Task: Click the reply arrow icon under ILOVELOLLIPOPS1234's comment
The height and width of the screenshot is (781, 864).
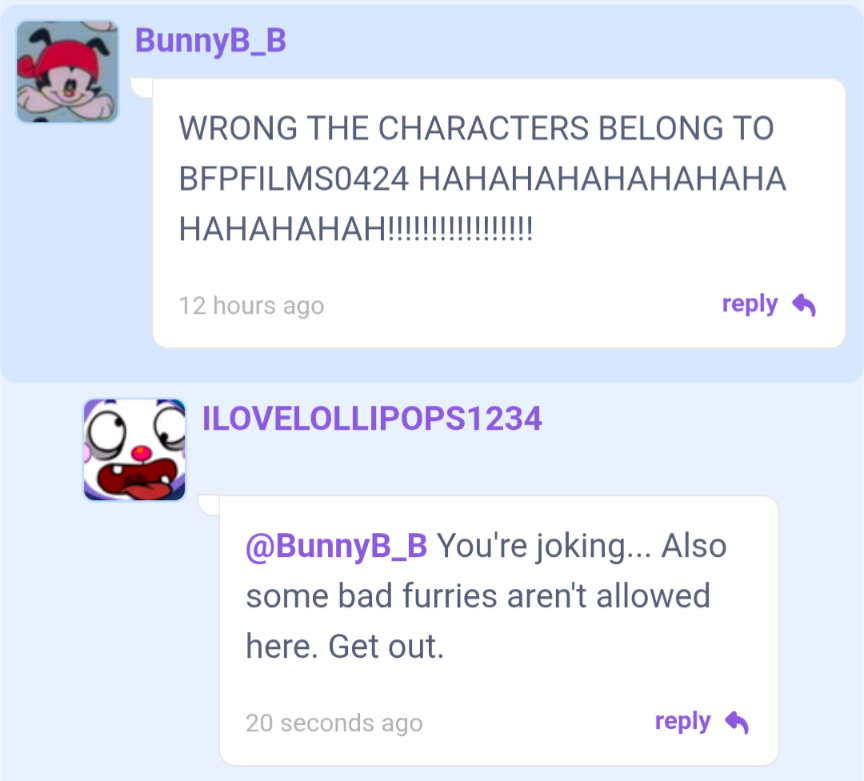Action: [737, 722]
